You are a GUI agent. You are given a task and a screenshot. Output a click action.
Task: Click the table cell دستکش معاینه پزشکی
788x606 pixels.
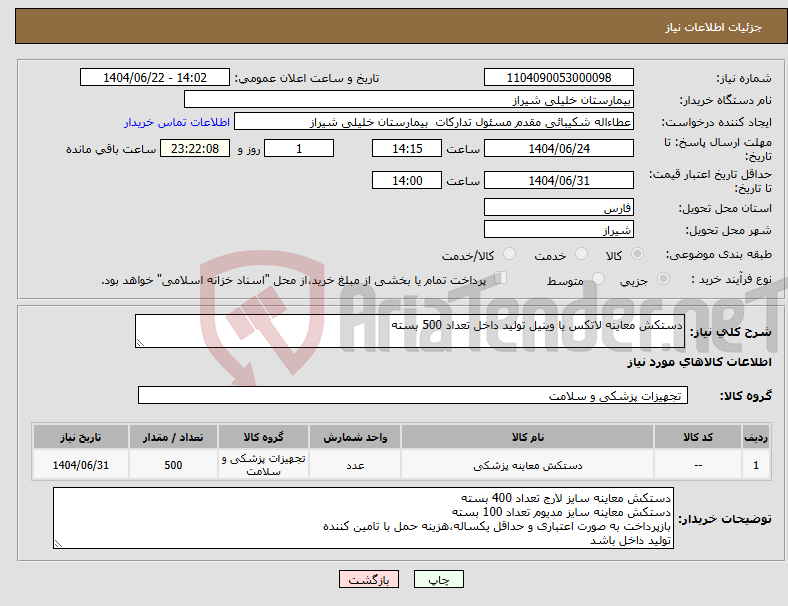[527, 465]
